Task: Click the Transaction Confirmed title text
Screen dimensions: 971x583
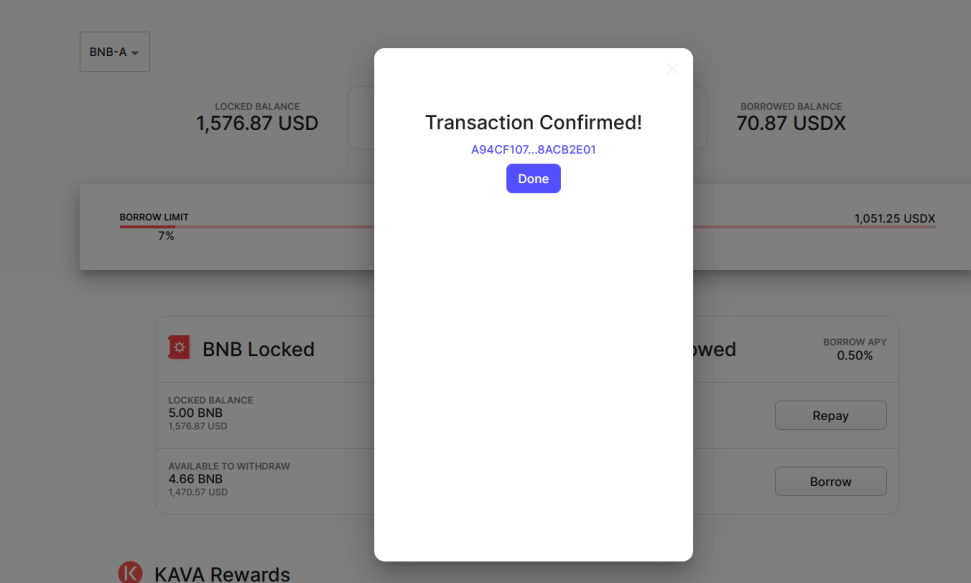Action: (533, 123)
